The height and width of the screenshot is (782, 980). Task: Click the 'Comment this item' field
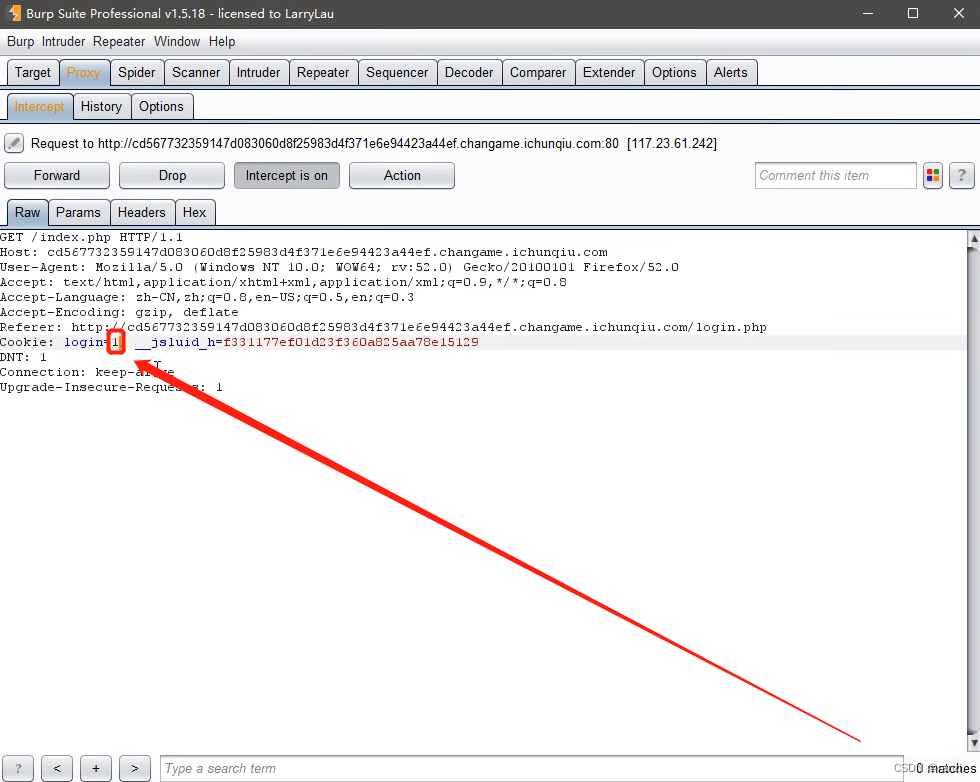click(836, 176)
